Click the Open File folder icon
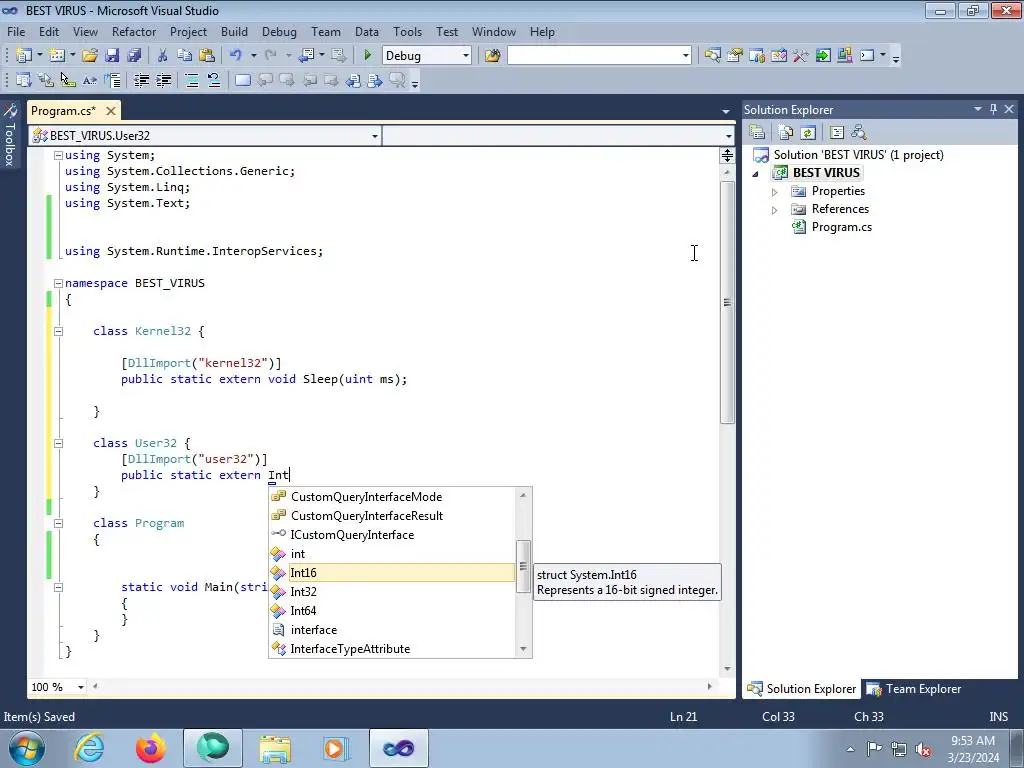Screen dimensions: 1024x768 point(90,56)
